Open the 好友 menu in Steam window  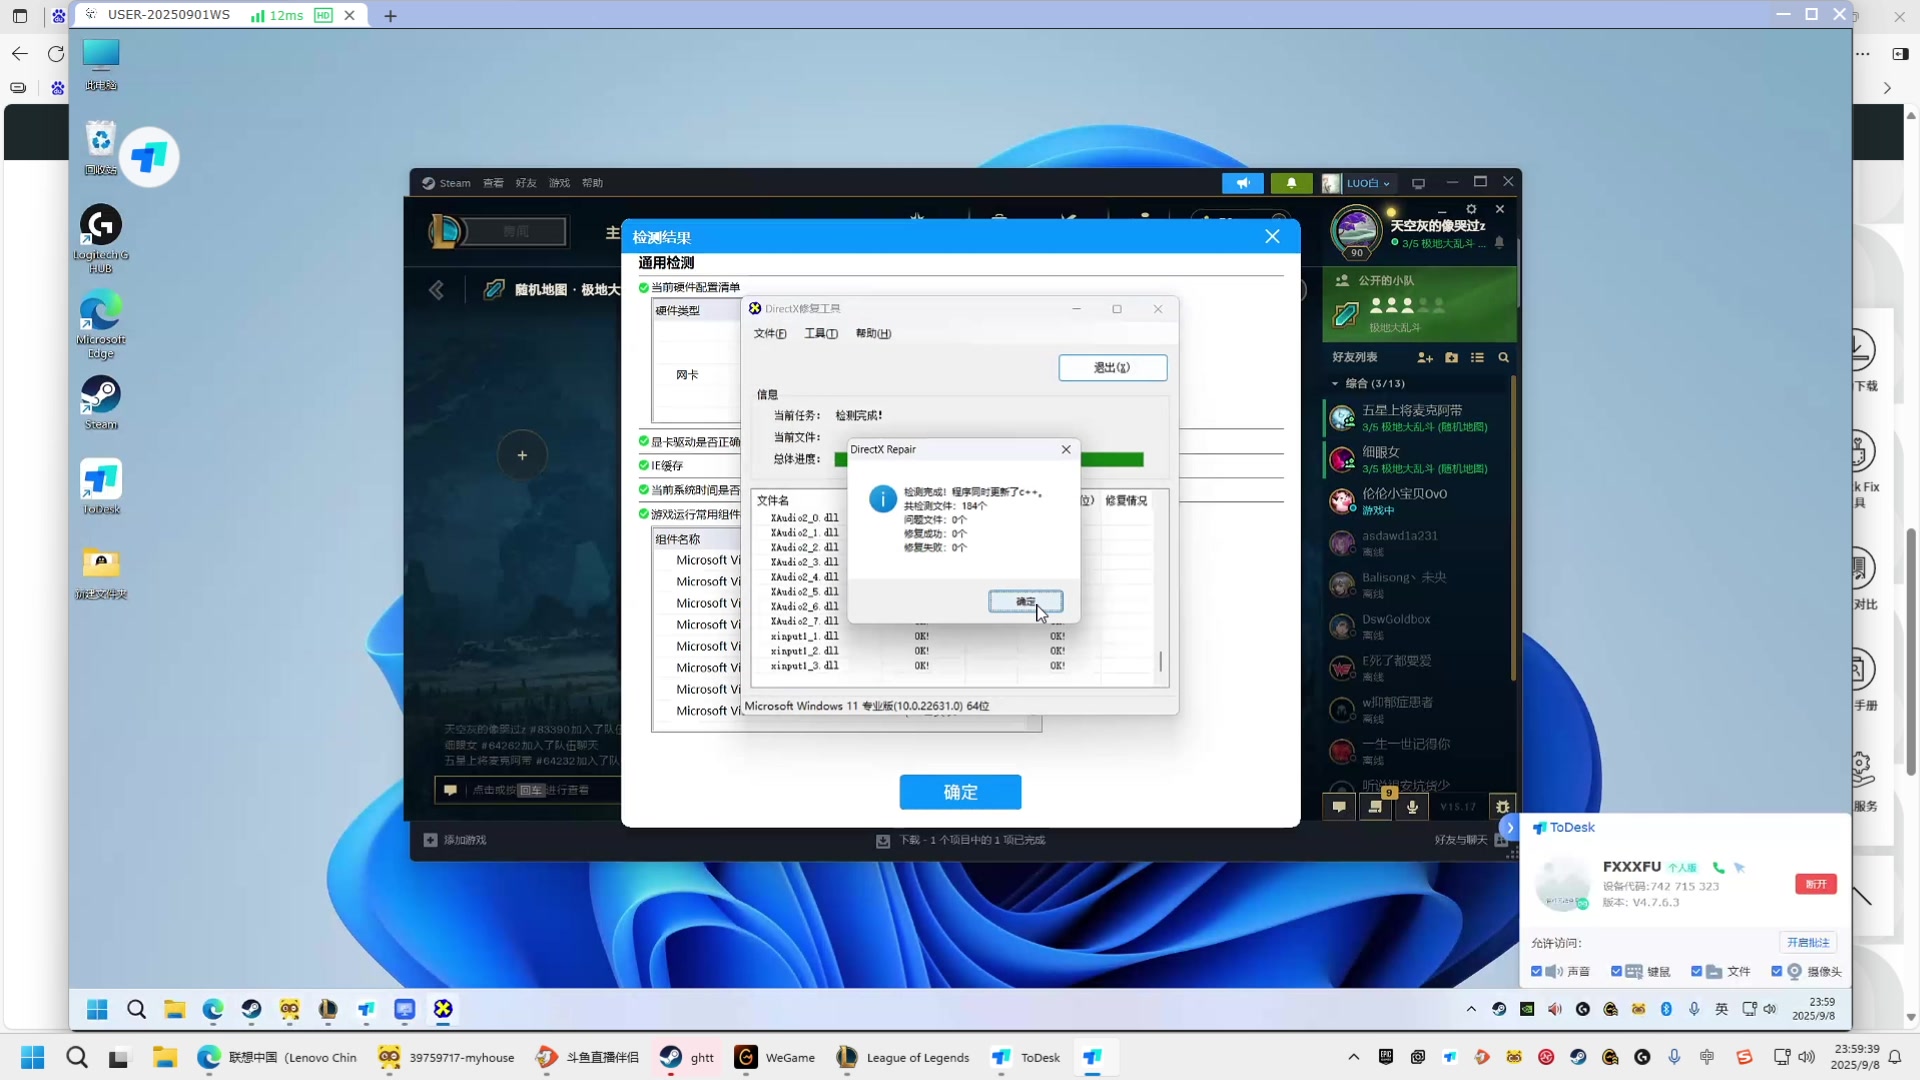526,183
